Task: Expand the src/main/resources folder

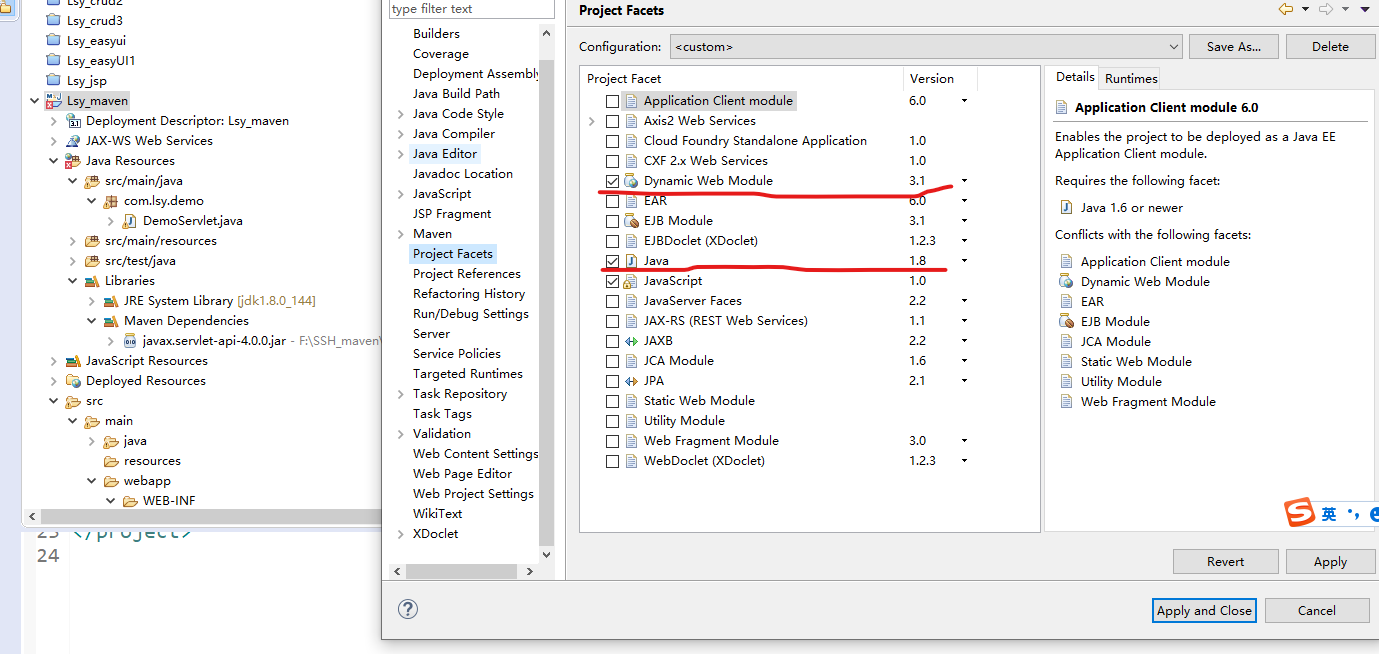Action: point(73,241)
